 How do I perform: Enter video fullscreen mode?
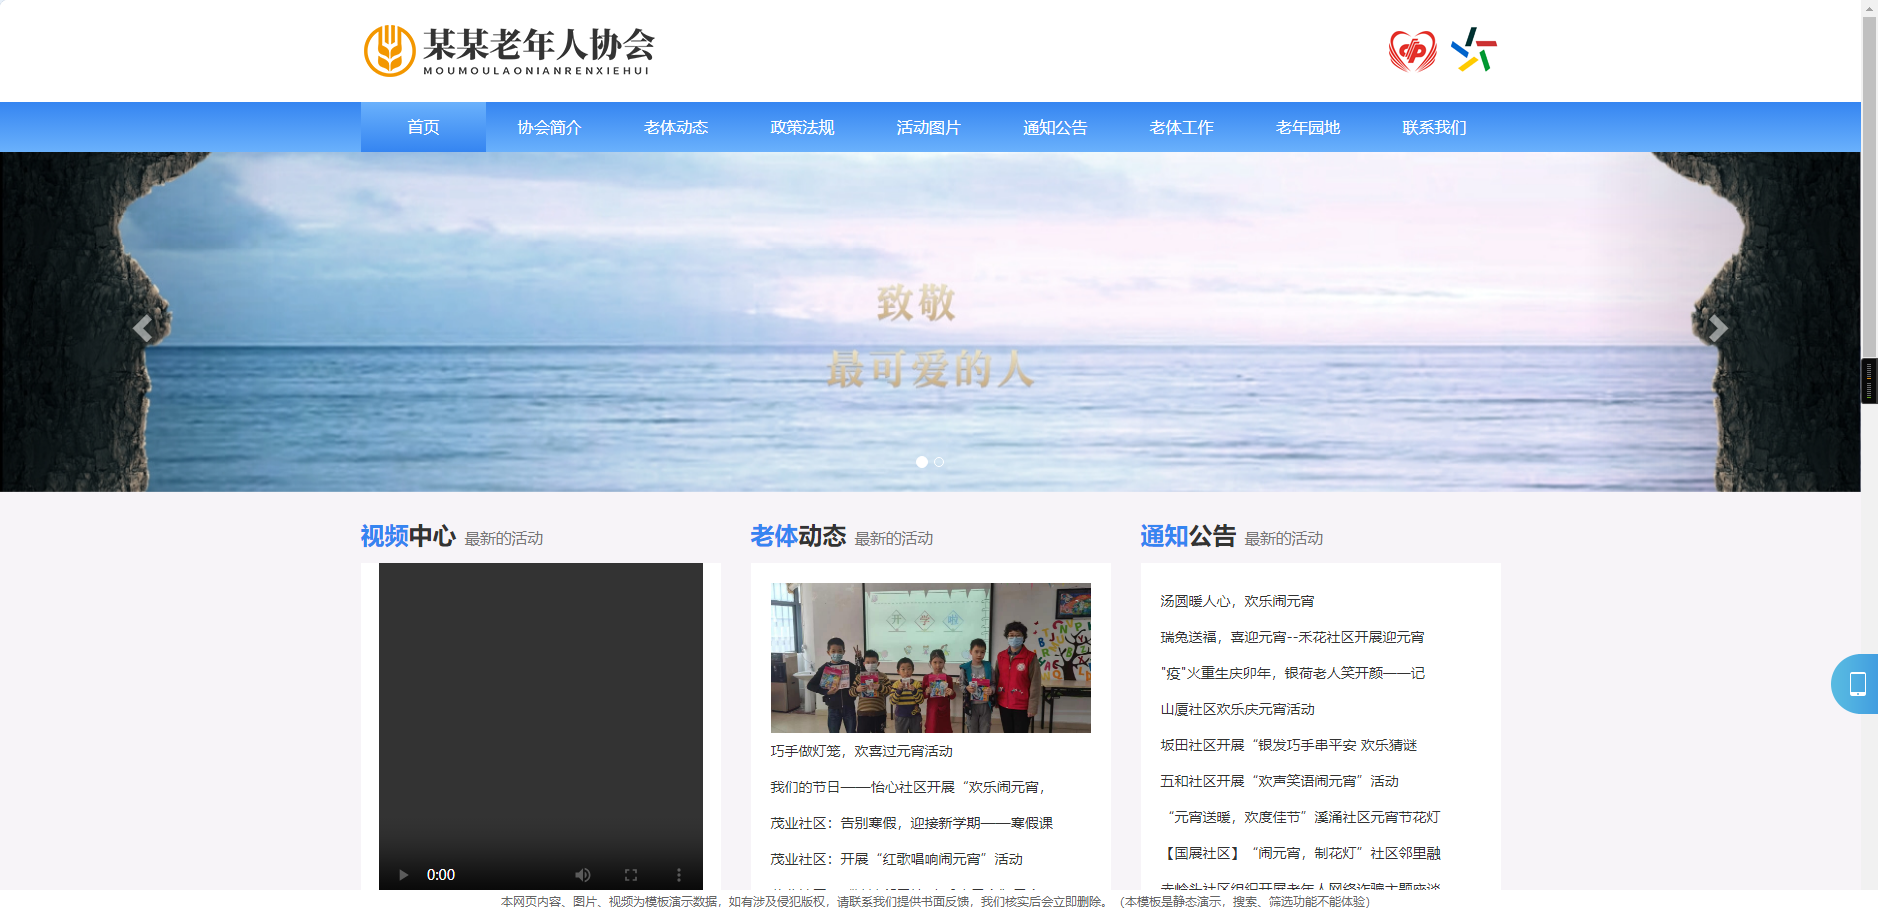tap(631, 875)
